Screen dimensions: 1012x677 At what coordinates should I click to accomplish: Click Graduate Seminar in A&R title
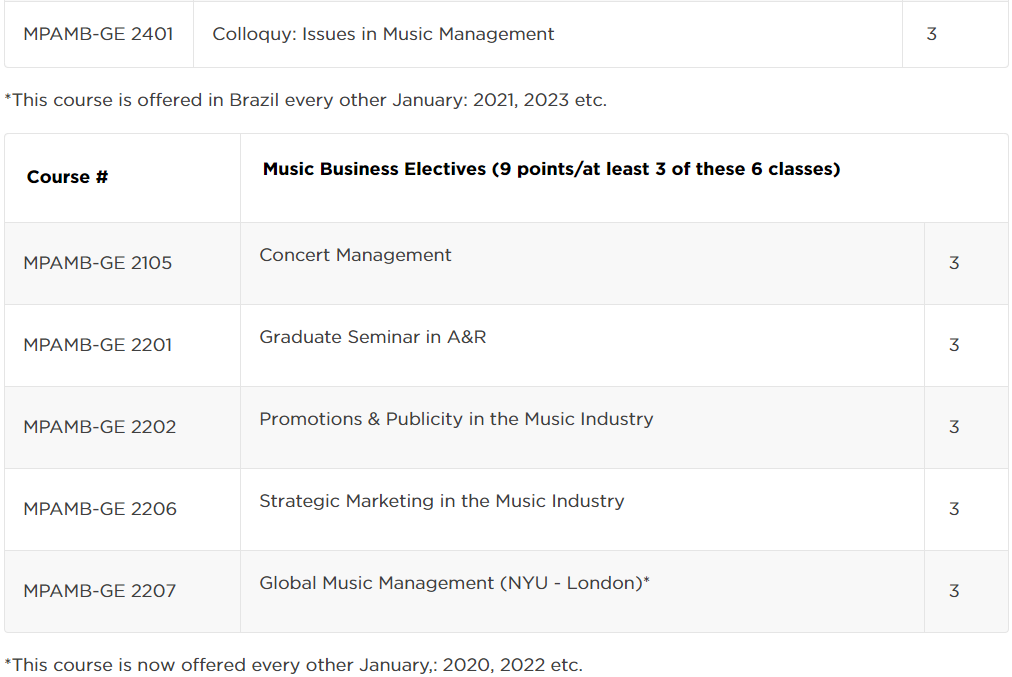(x=372, y=337)
